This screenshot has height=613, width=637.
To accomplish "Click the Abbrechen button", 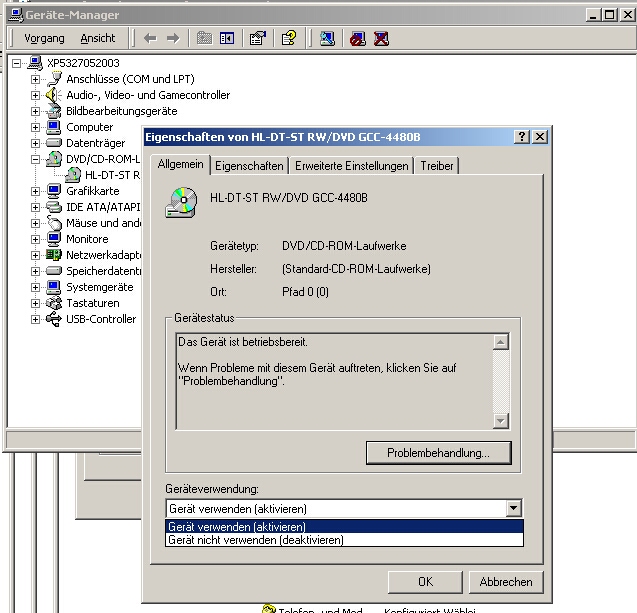I will (506, 582).
